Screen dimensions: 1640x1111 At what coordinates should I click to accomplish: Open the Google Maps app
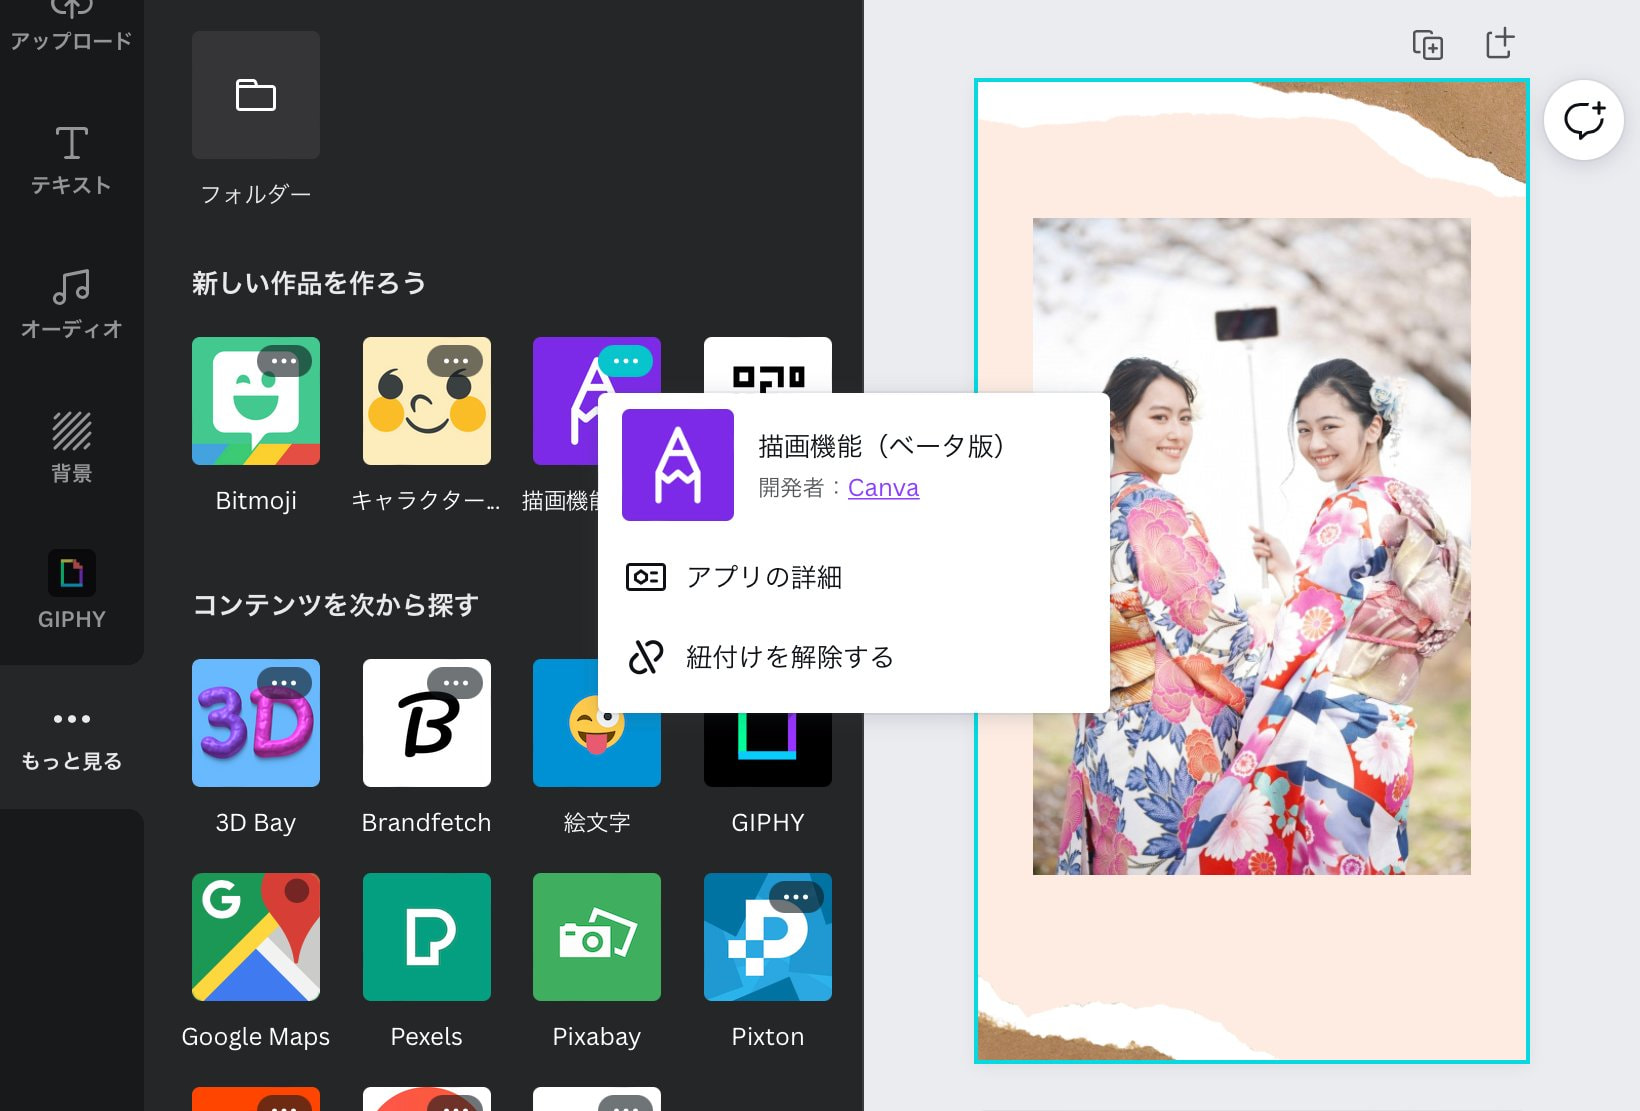click(256, 937)
